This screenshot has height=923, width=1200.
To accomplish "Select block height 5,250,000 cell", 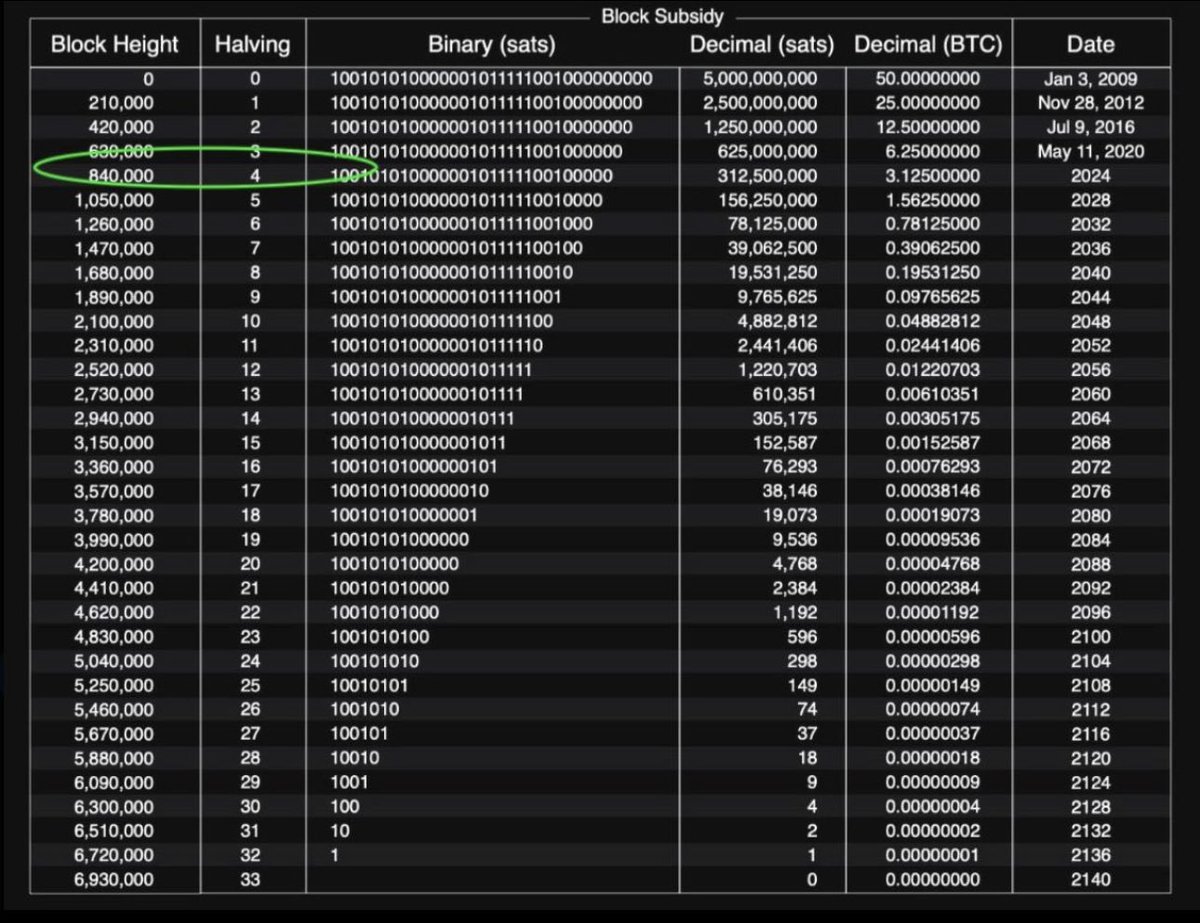I will tap(114, 686).
